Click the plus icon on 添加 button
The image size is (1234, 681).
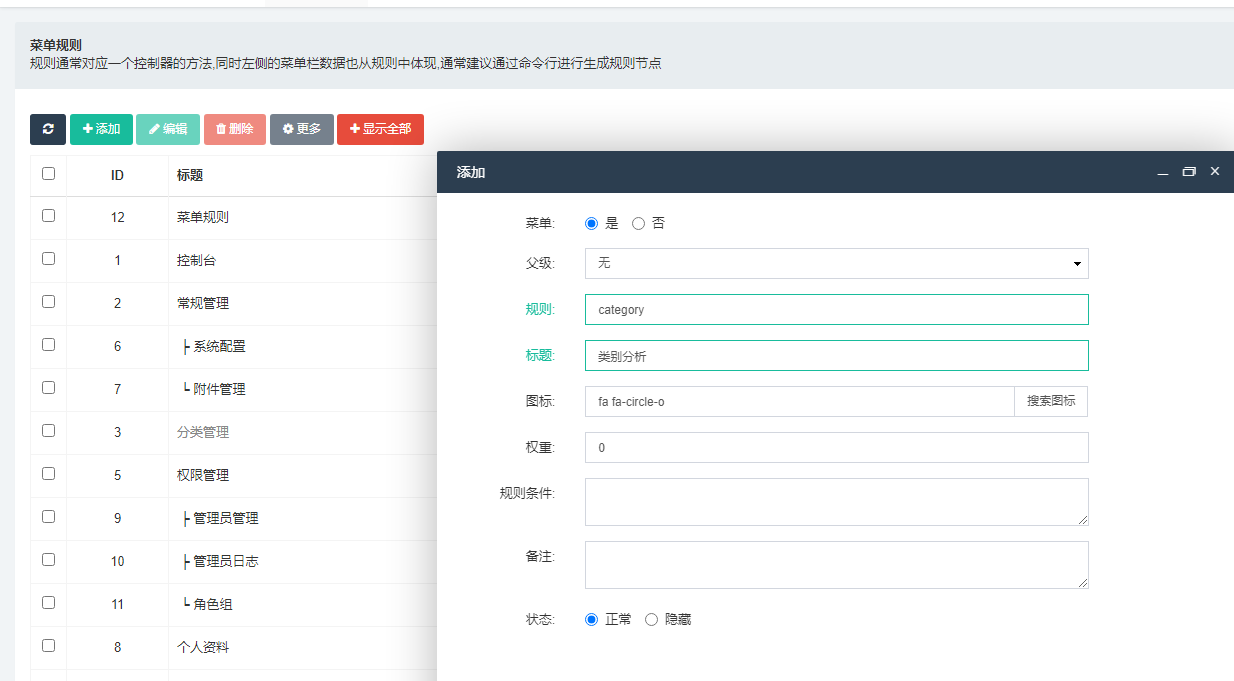87,129
